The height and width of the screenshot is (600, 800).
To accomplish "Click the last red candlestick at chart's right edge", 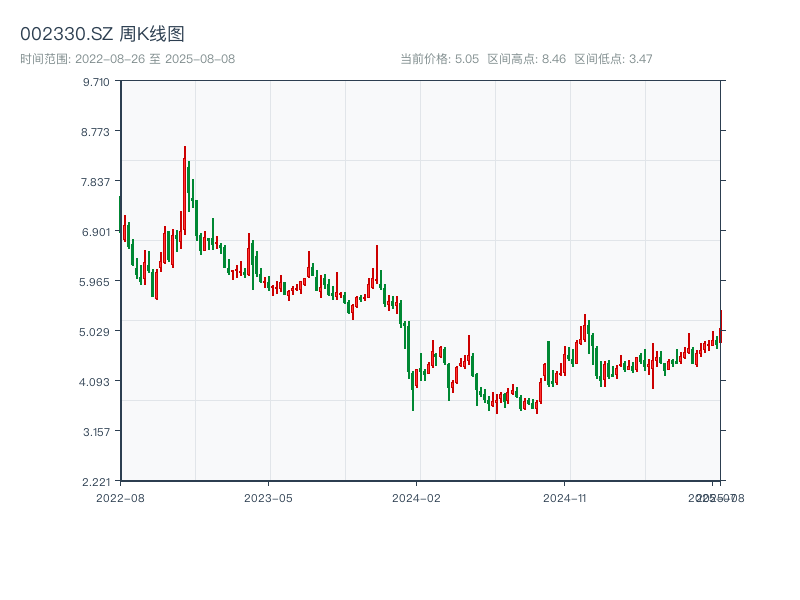I will 721,327.
